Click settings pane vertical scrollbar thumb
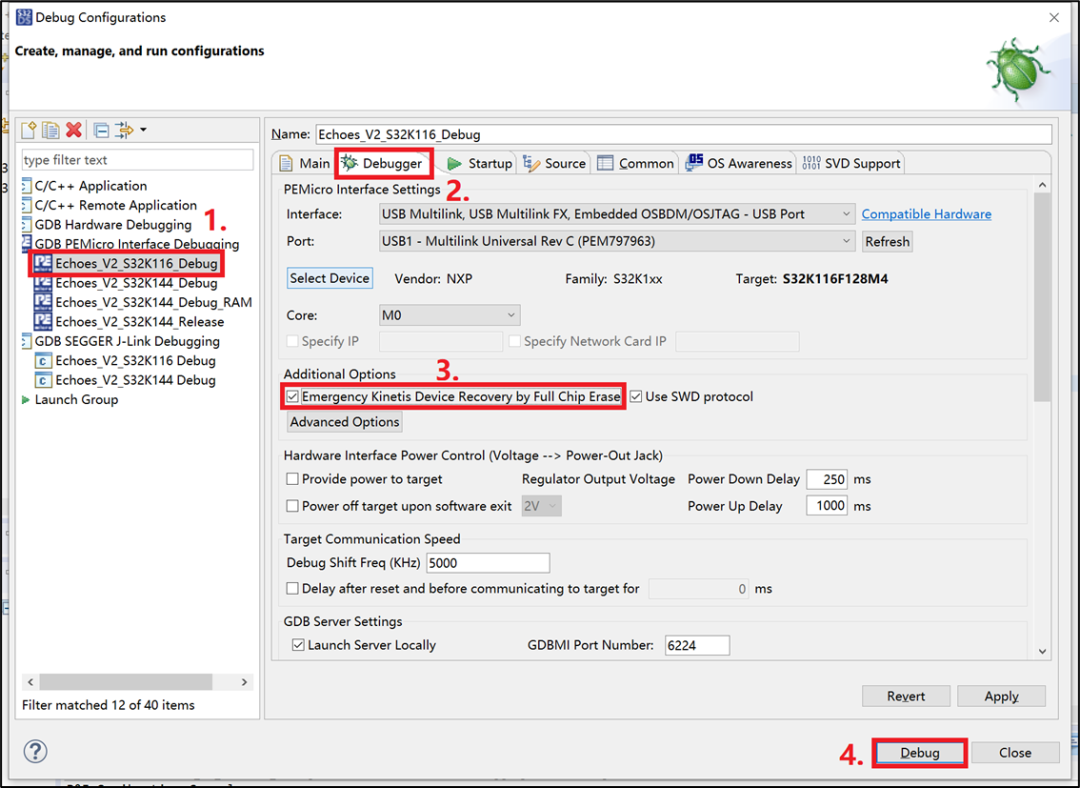Image resolution: width=1080 pixels, height=788 pixels. (1042, 296)
